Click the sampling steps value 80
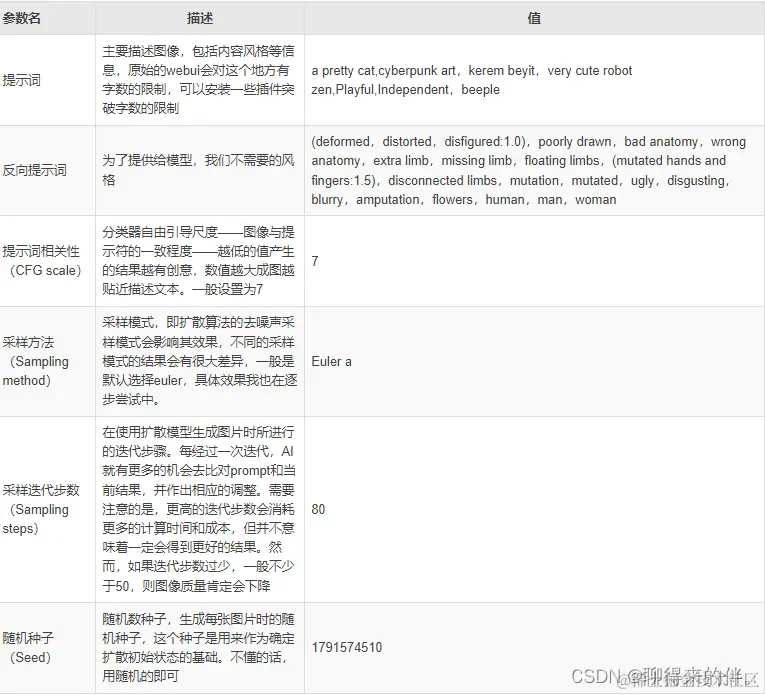Screen dimensions: 765x695 [318, 509]
